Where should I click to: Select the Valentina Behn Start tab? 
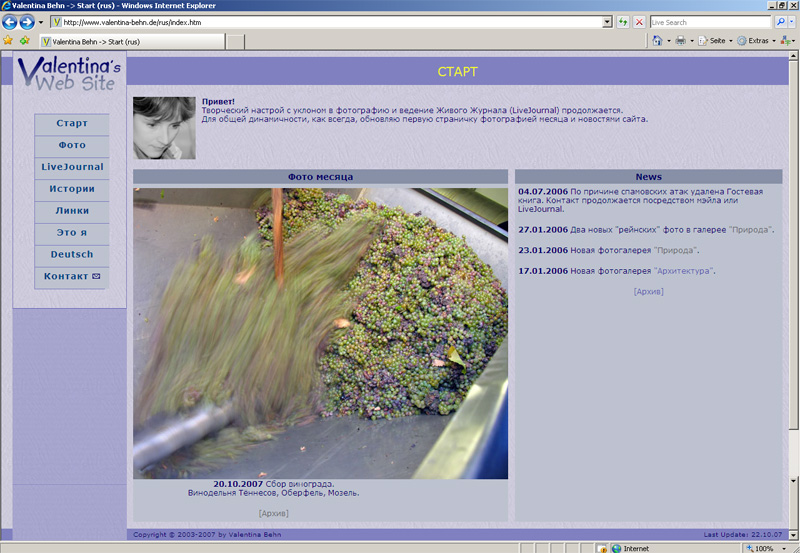tap(133, 42)
